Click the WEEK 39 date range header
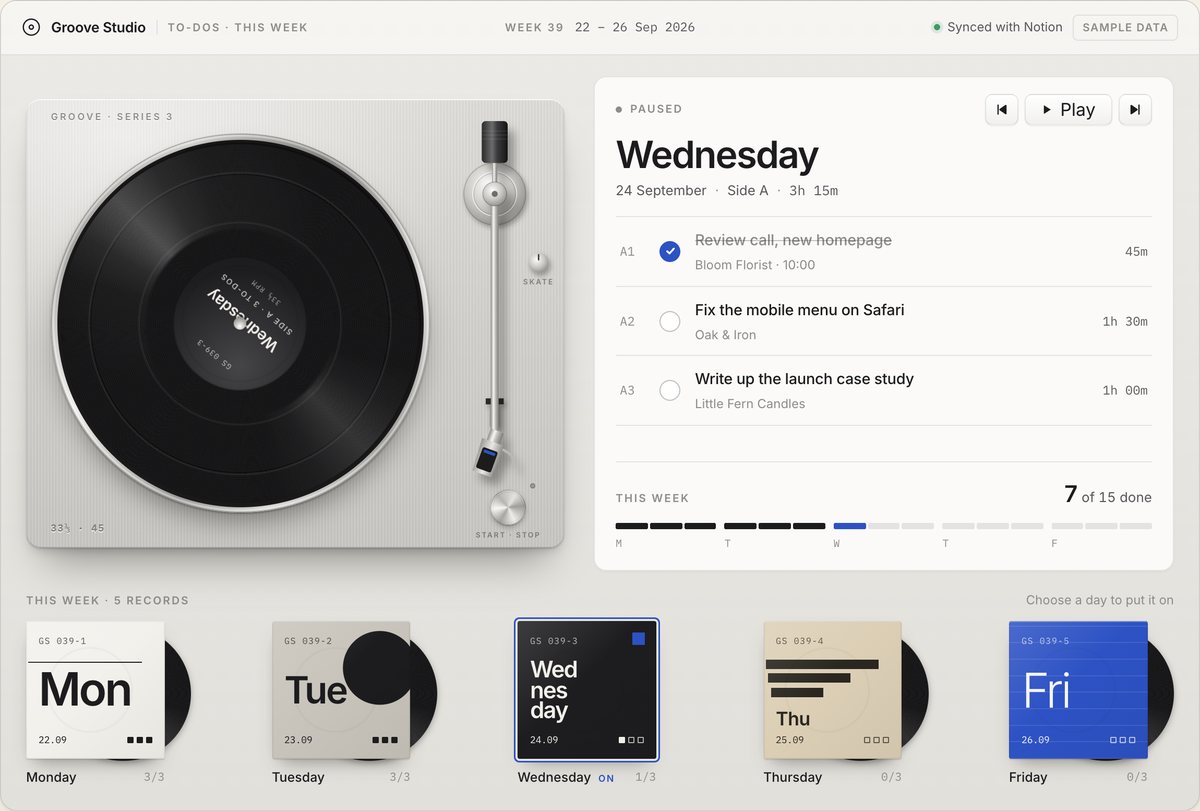 pos(599,28)
